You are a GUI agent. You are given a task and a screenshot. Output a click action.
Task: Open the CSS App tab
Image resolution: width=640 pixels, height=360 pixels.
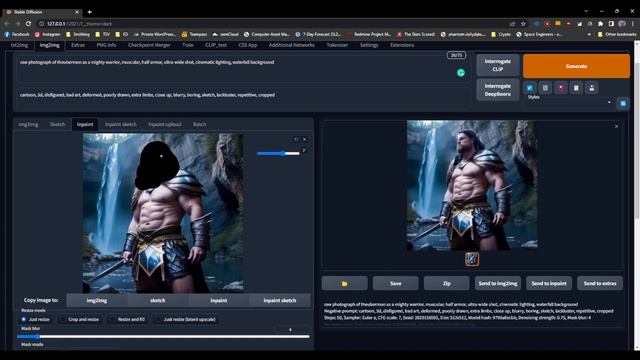248,45
